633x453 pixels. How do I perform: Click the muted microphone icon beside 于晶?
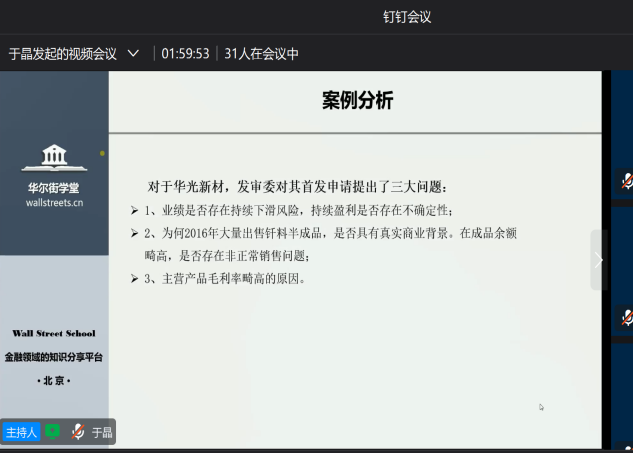tap(78, 432)
